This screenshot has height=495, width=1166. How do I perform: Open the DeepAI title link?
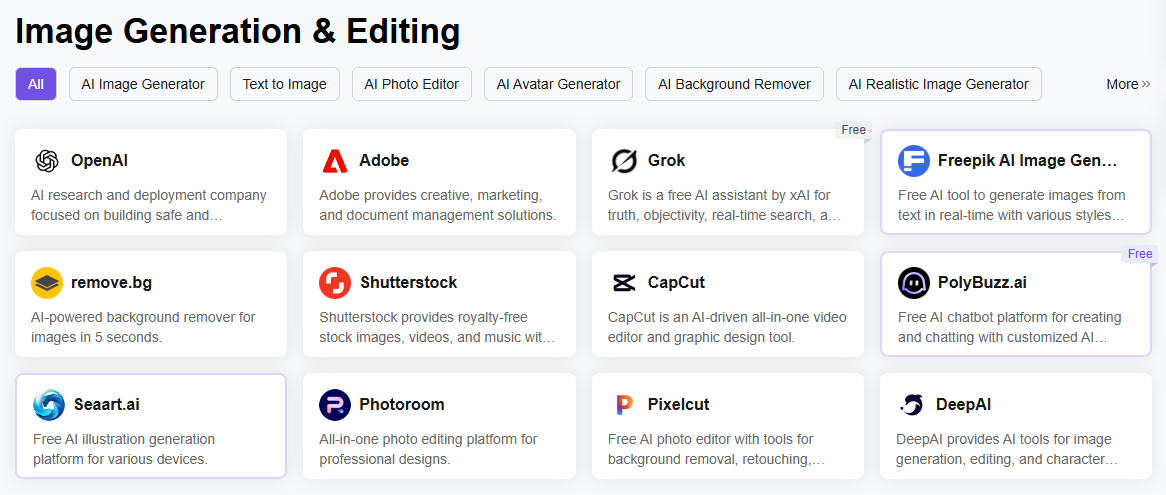click(964, 404)
